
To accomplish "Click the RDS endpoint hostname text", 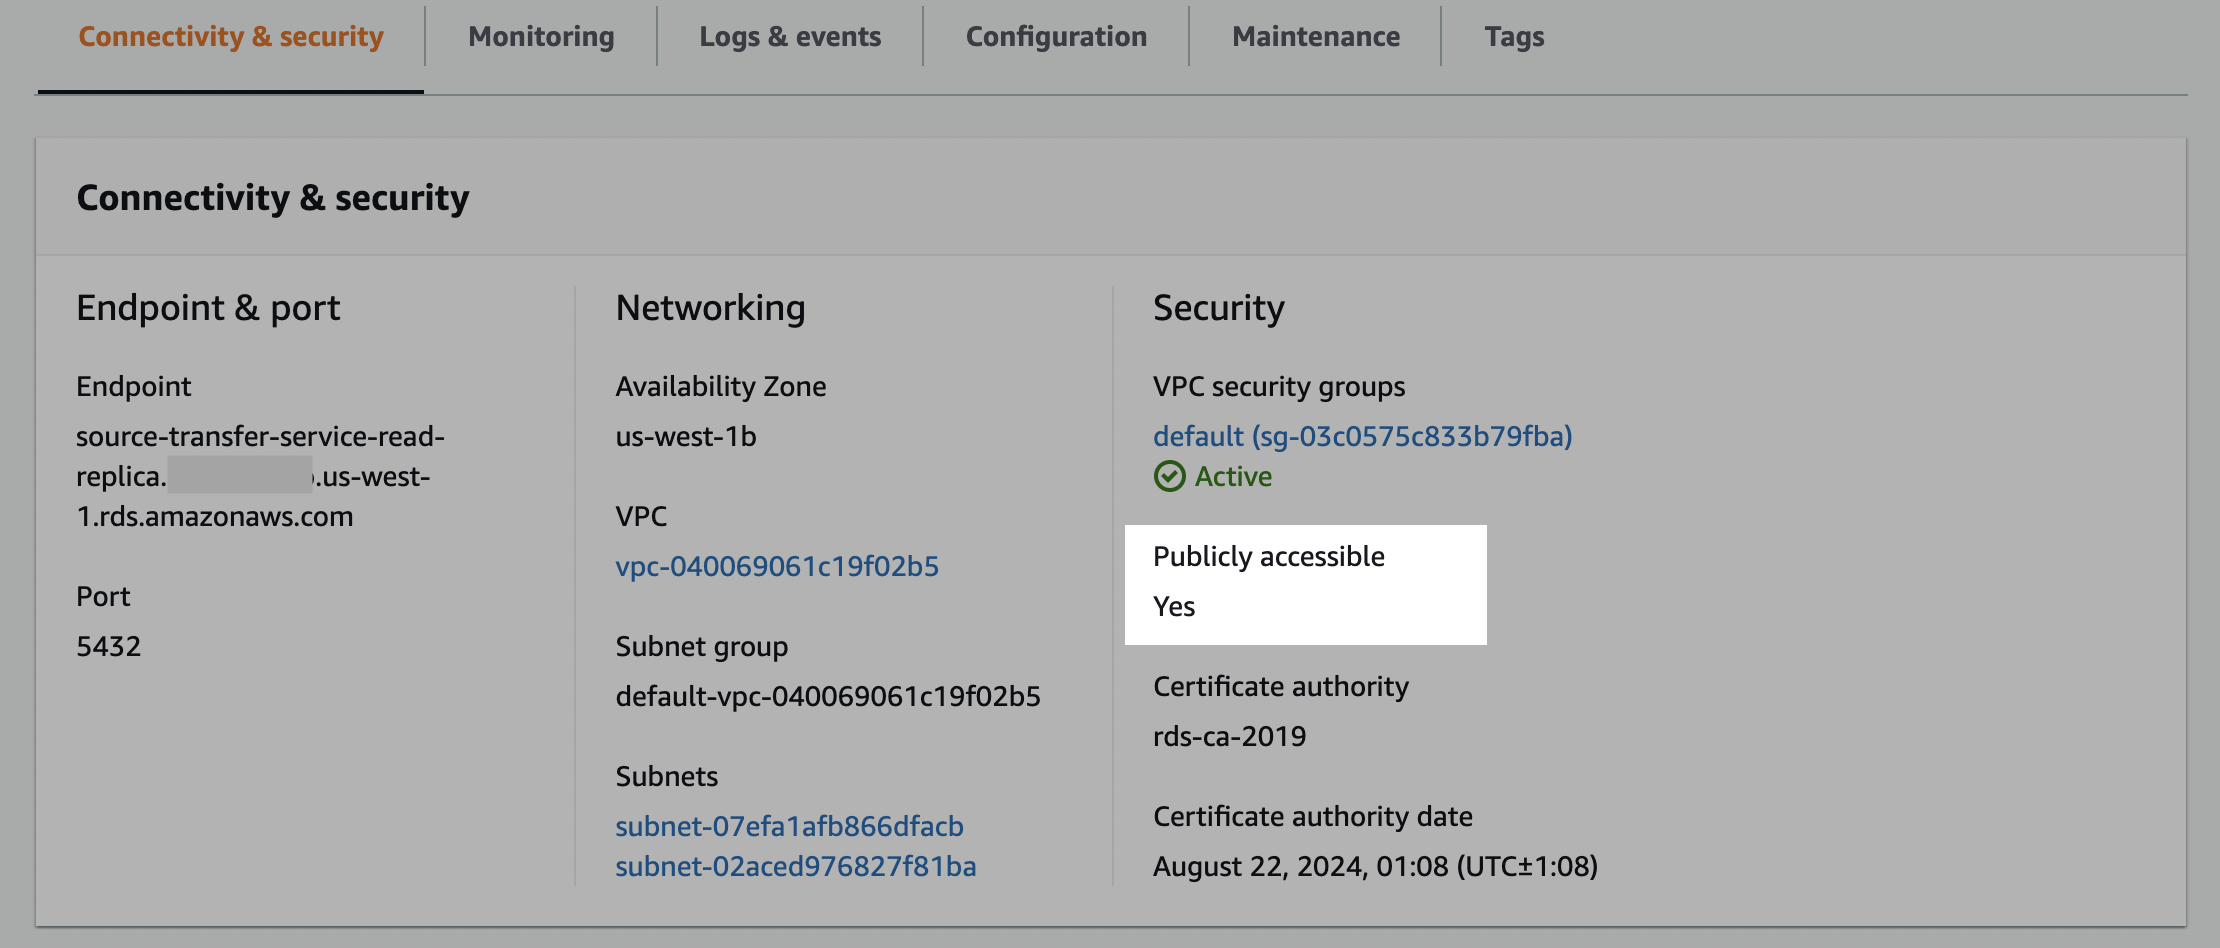I will [x=260, y=476].
